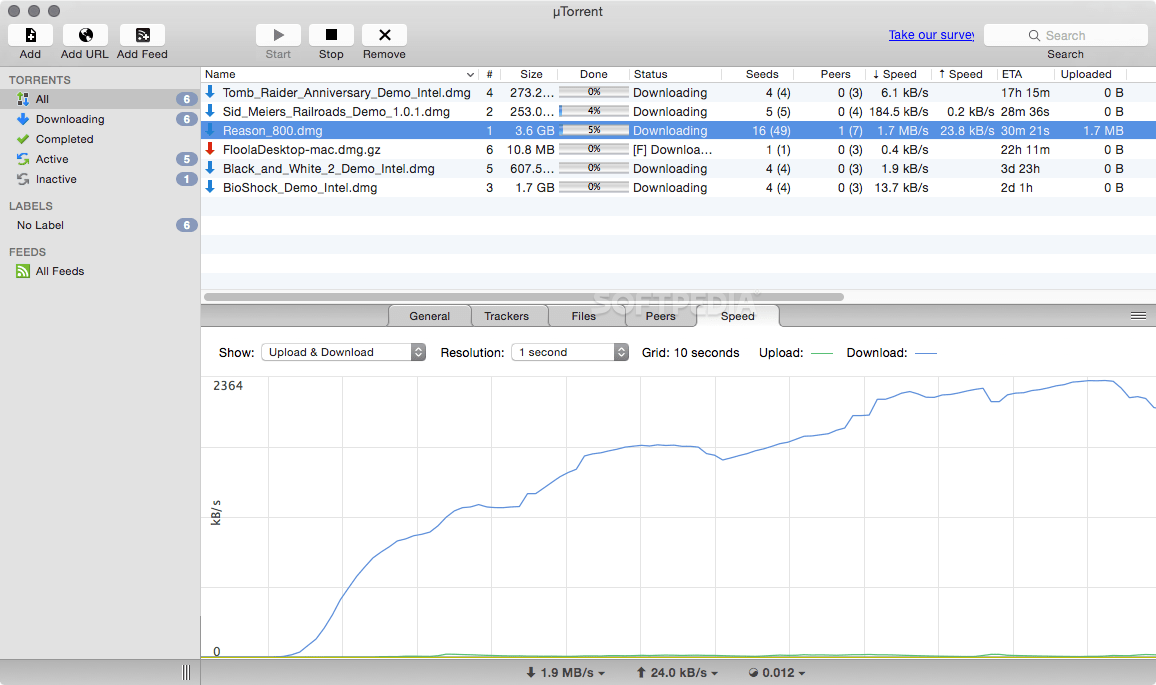Select the BioShock_Demo_Intel.dmg torrent
1156x685 pixels.
678,187
